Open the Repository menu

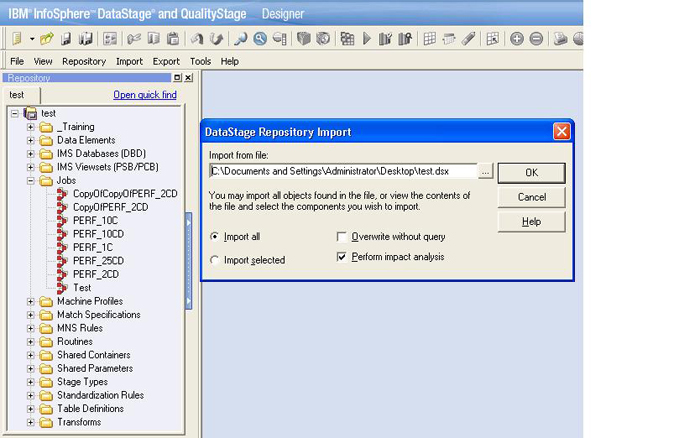(x=84, y=61)
